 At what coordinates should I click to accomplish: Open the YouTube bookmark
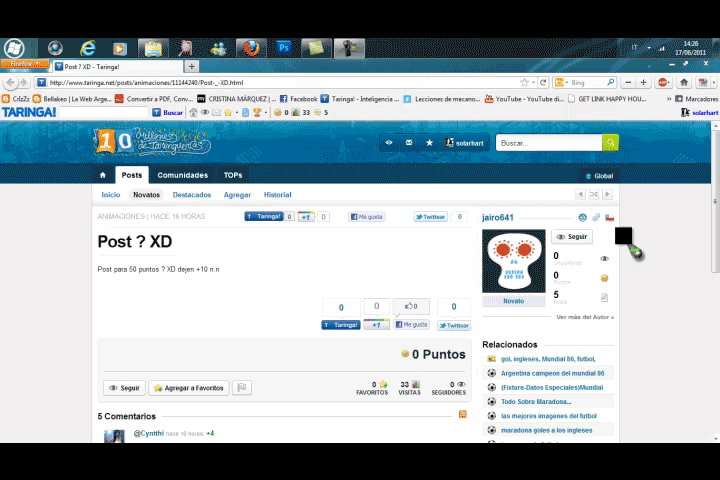click(x=524, y=99)
